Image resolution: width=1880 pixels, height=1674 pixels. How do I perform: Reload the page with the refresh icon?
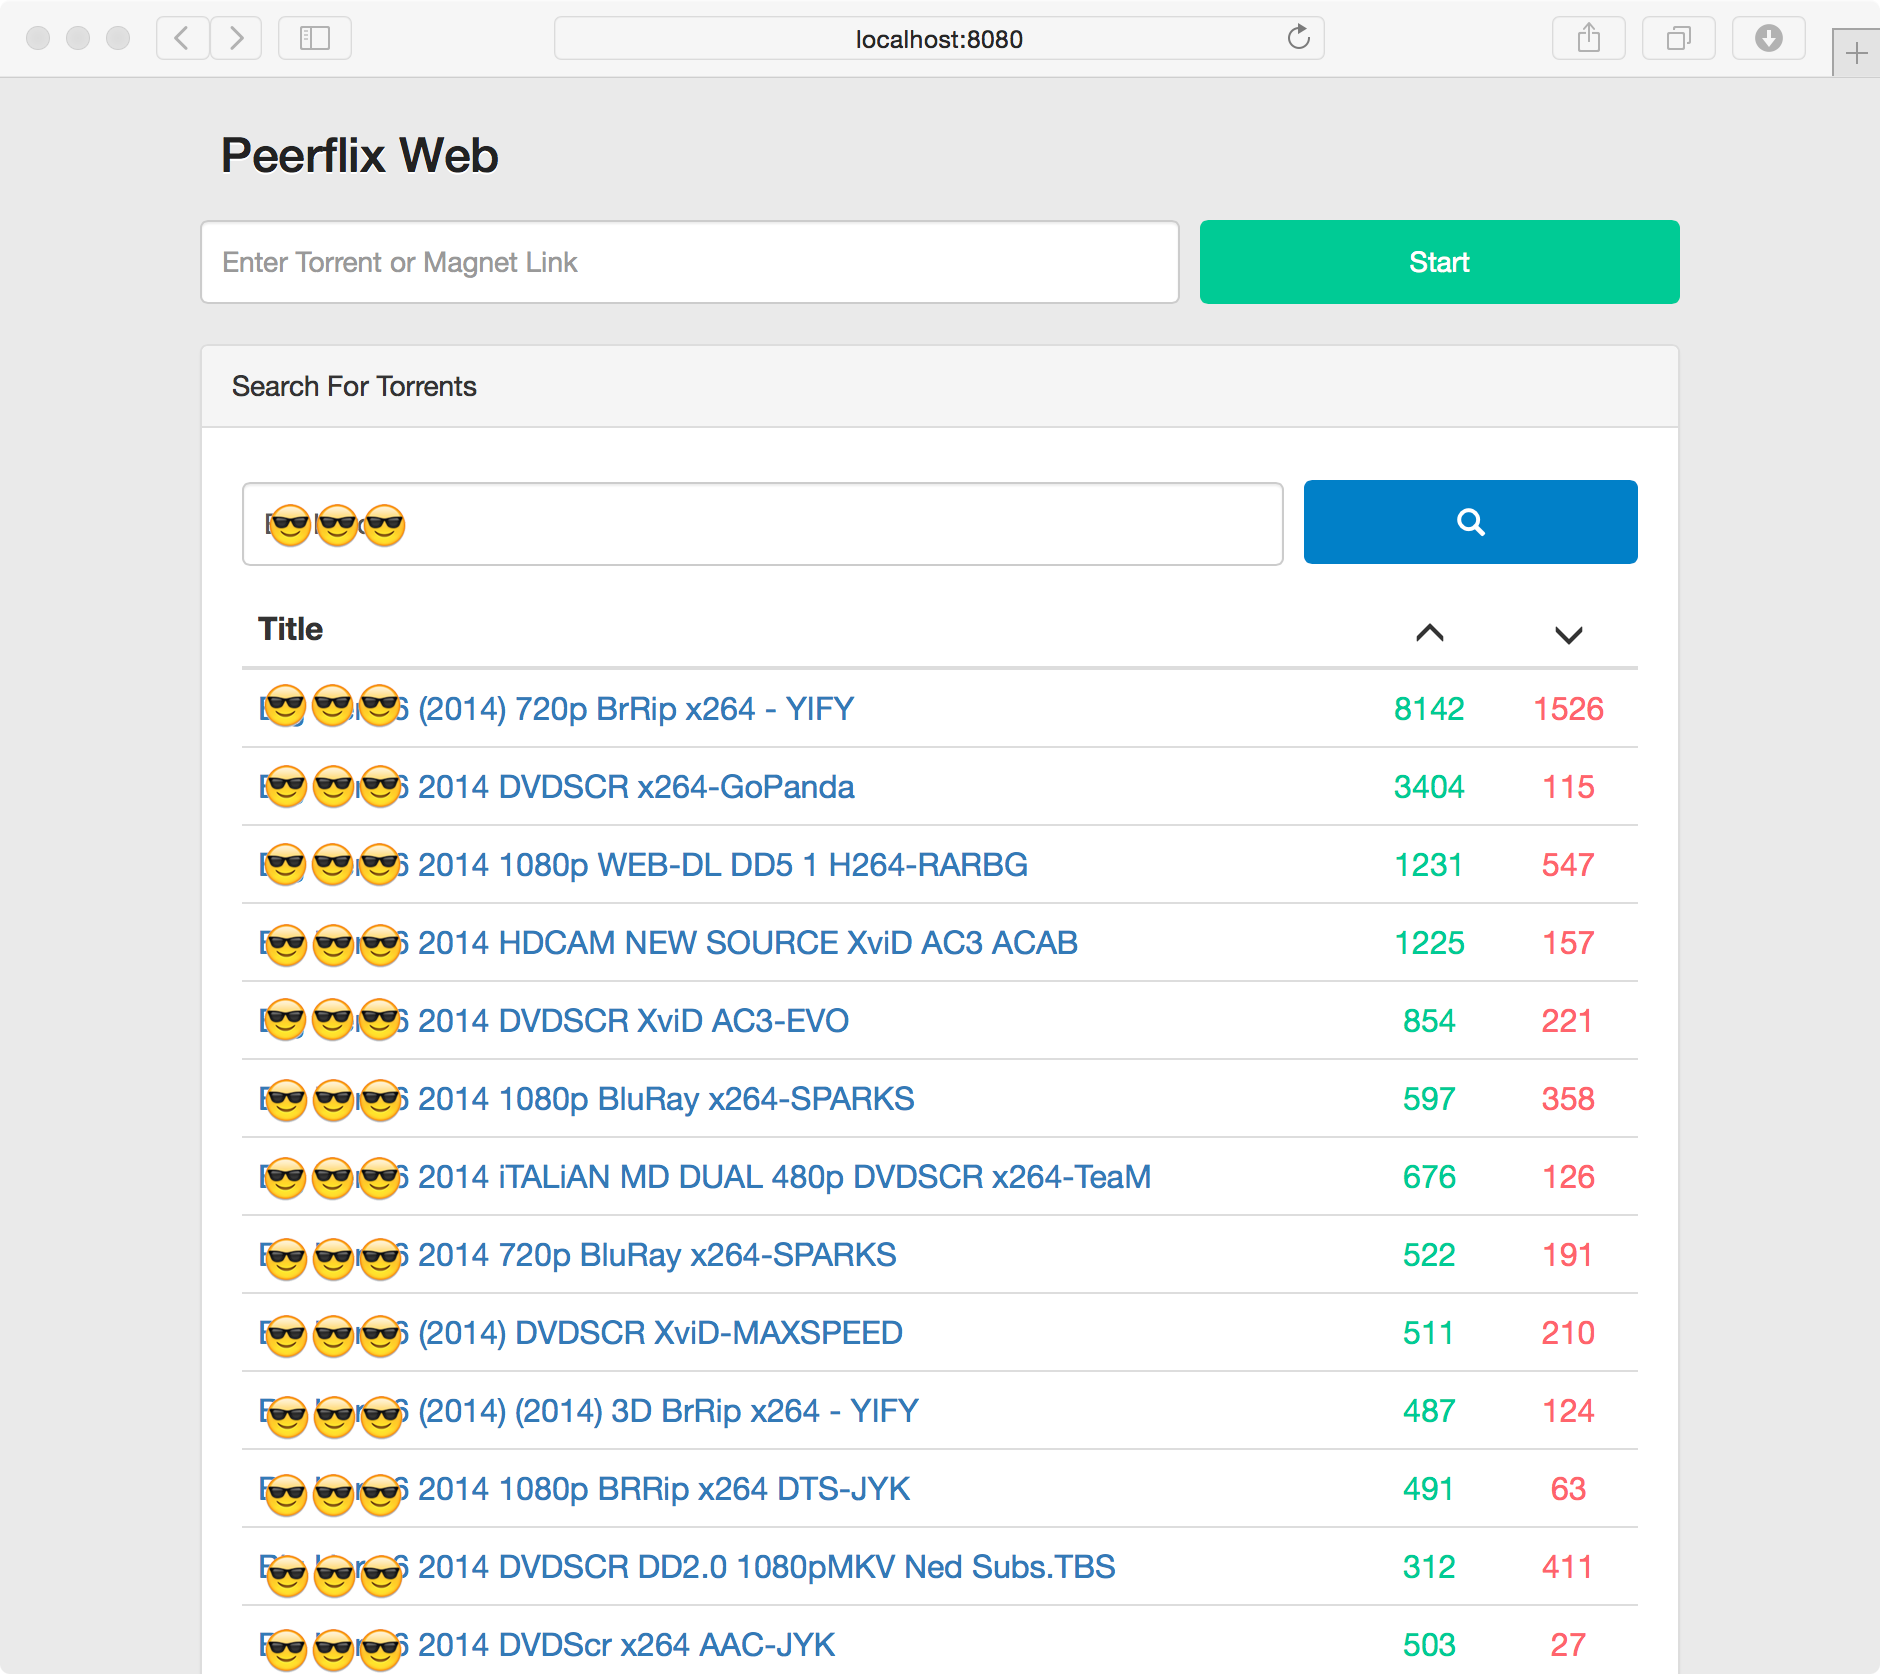[1298, 38]
